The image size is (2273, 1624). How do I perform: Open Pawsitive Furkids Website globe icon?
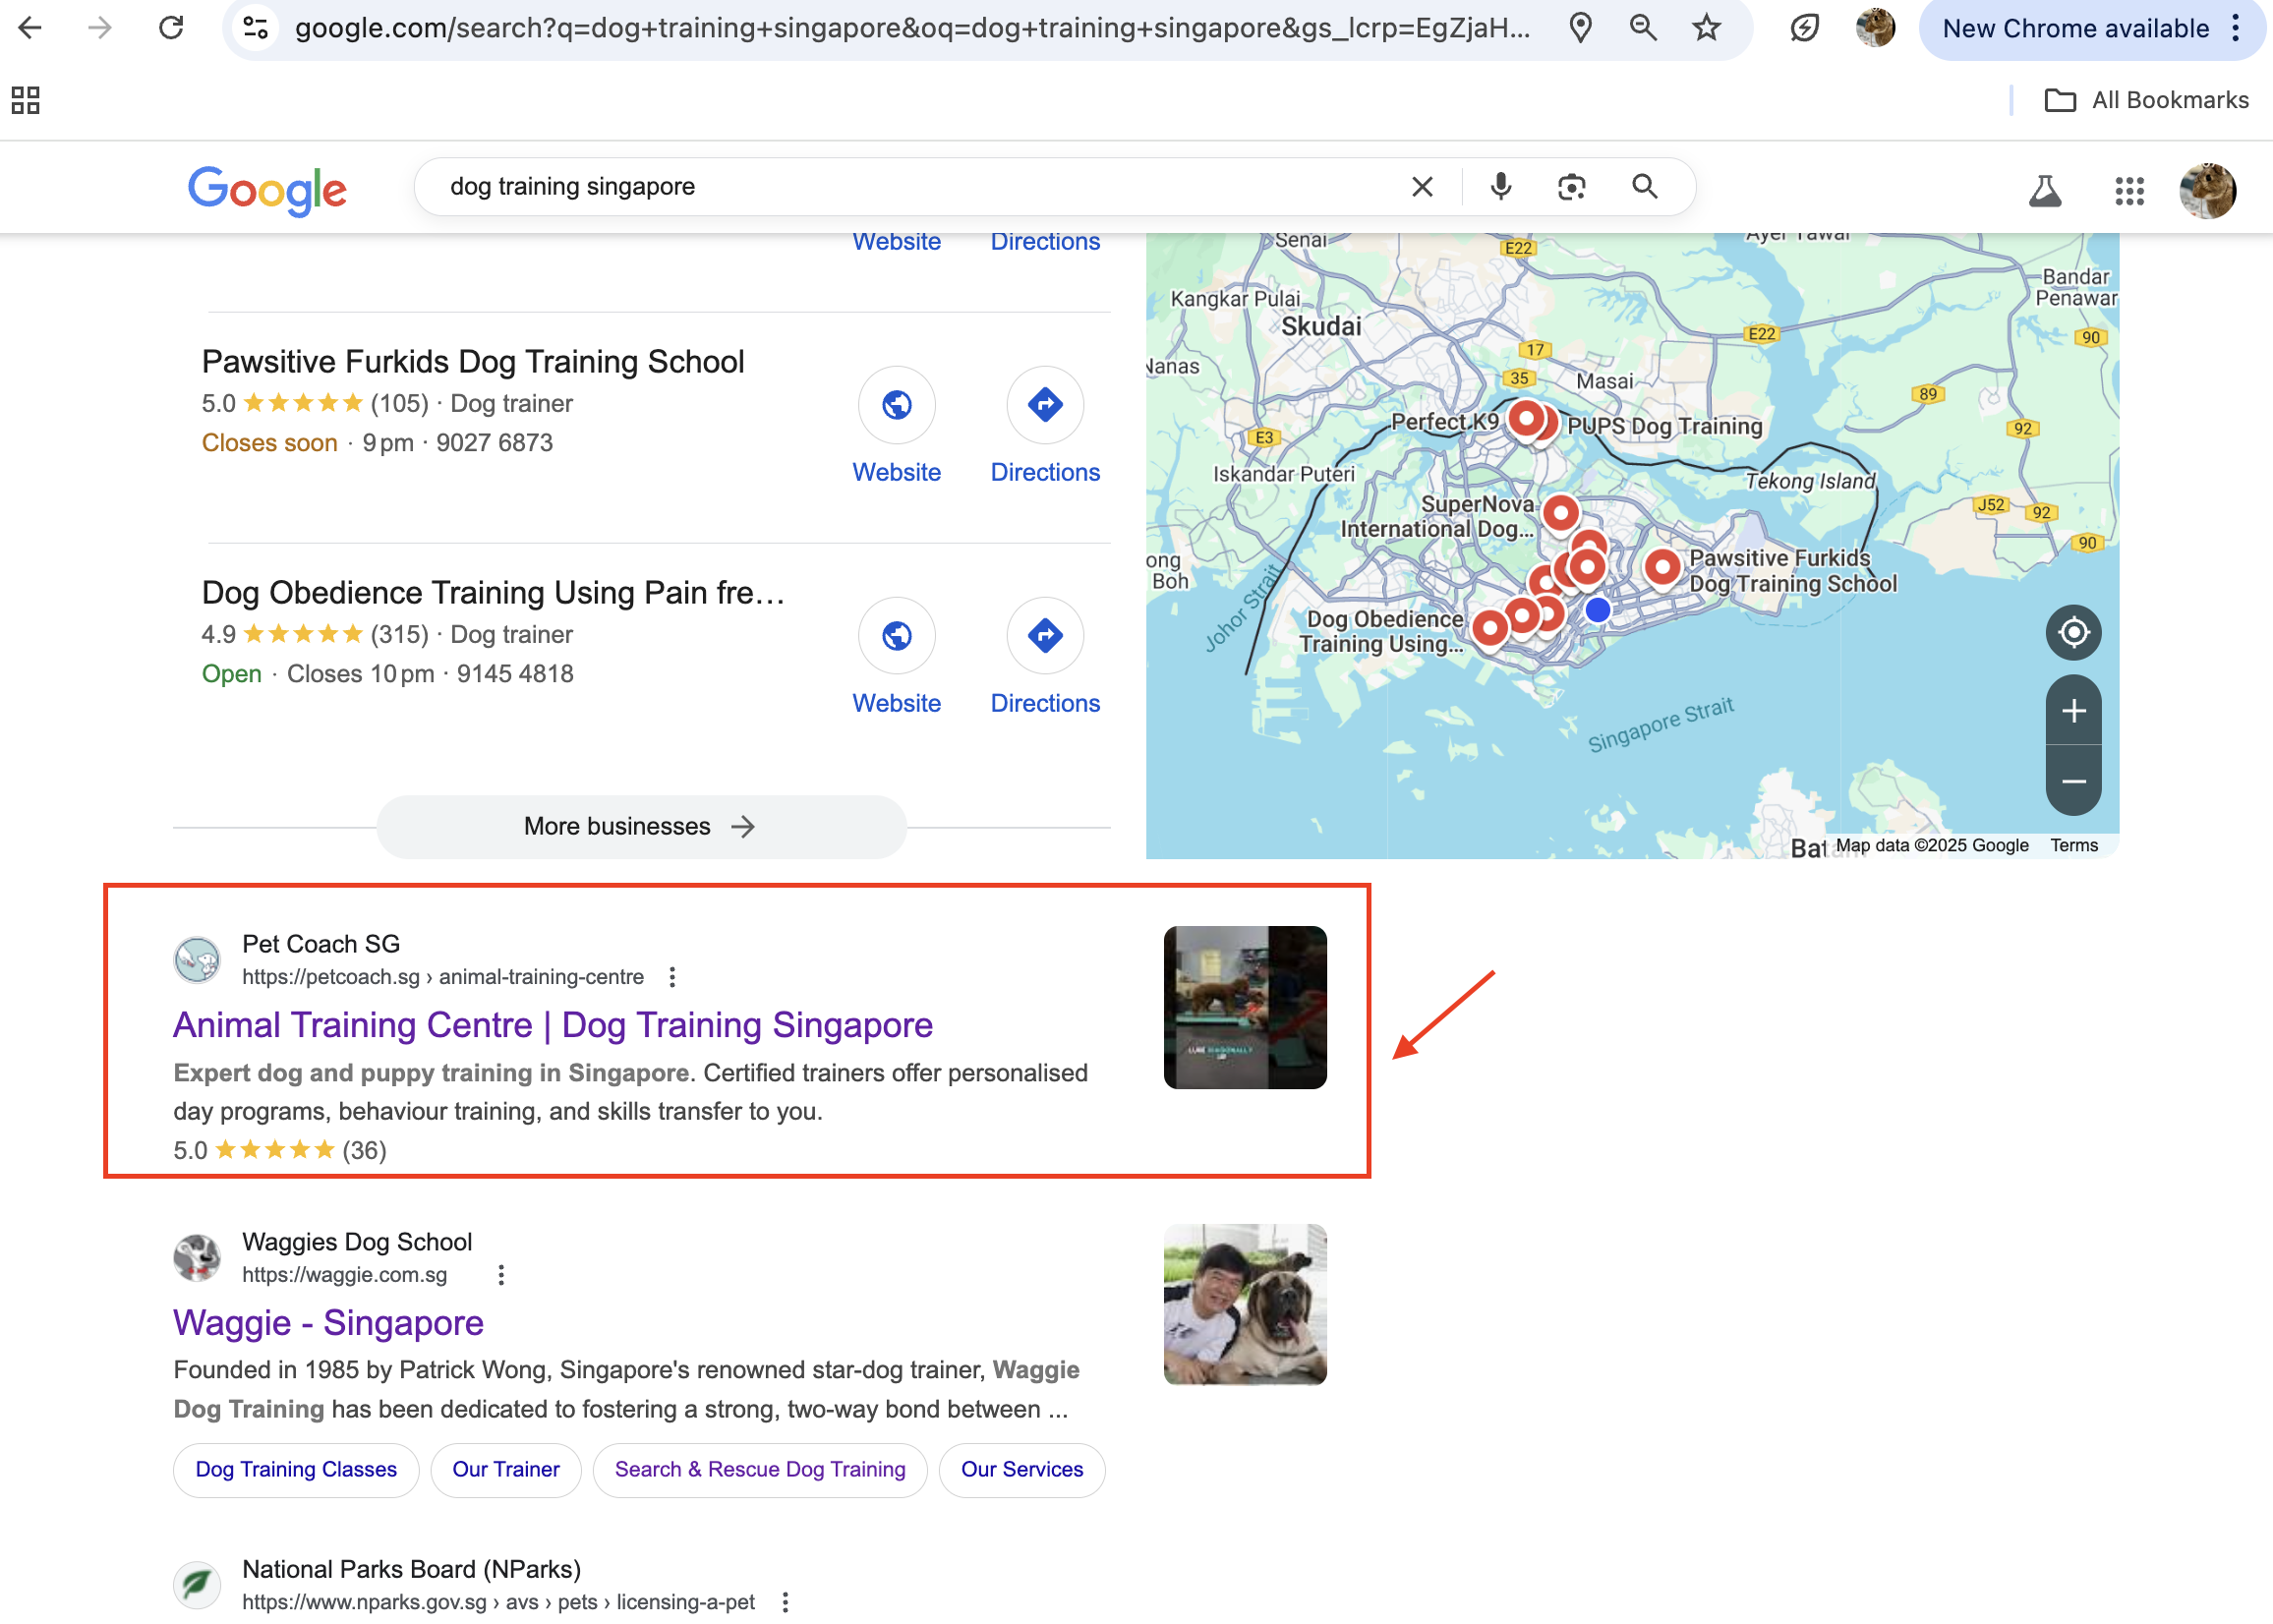(x=897, y=405)
